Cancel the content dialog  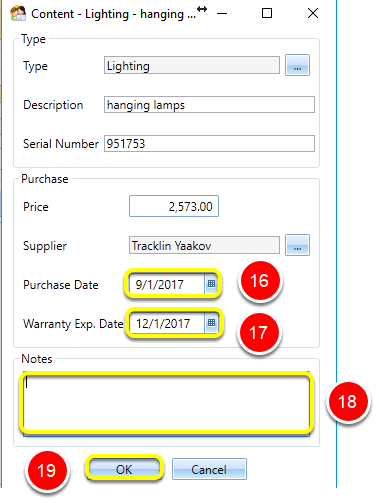209,469
